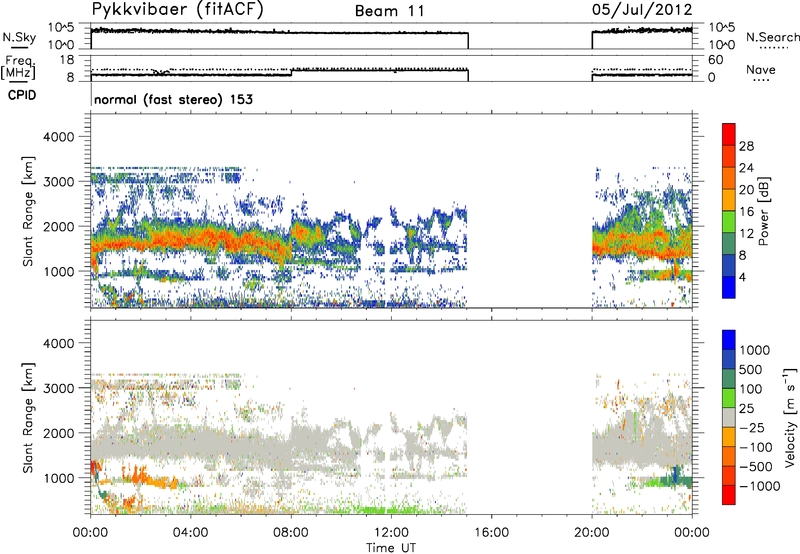Click the blue top of velocity colorbar

pos(729,339)
